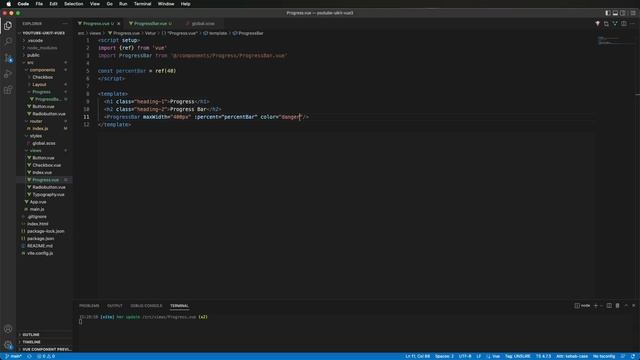Image resolution: width=640 pixels, height=360 pixels.
Task: Open the Extensions view
Action: 8,90
